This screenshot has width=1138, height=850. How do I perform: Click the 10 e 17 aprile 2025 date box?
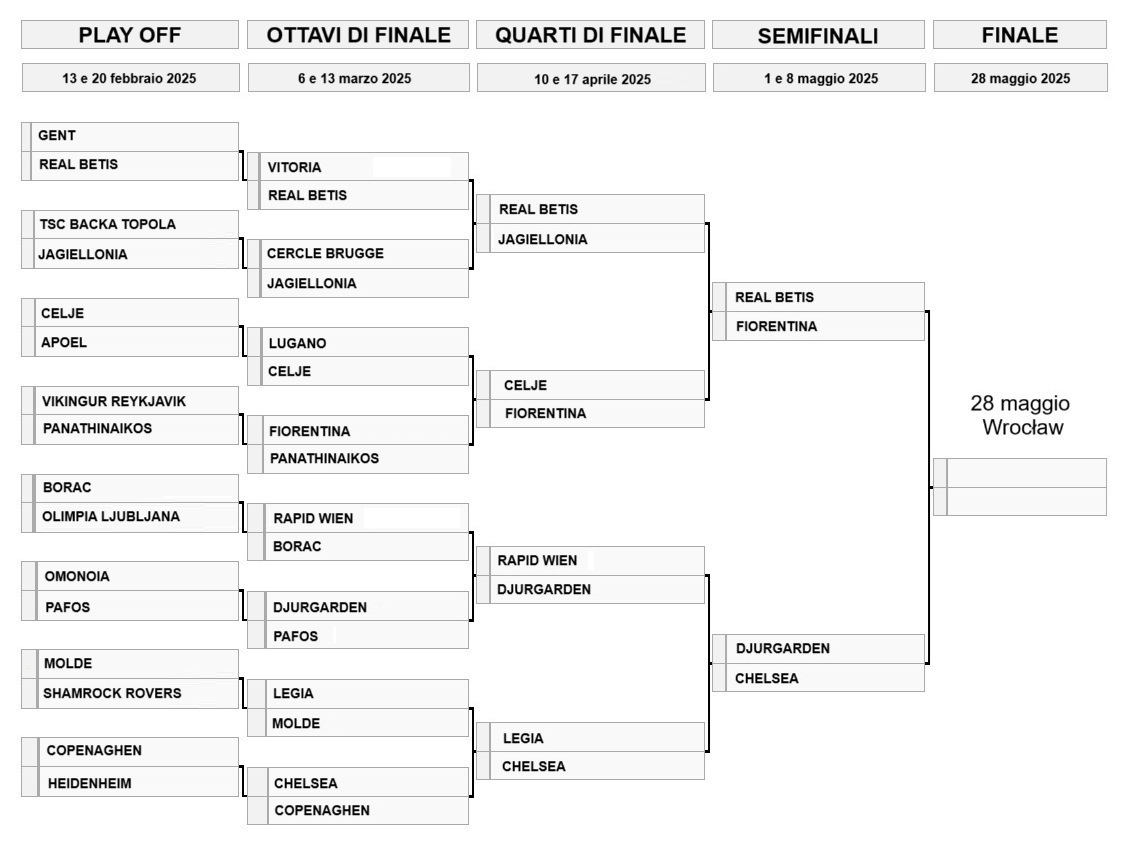click(591, 79)
